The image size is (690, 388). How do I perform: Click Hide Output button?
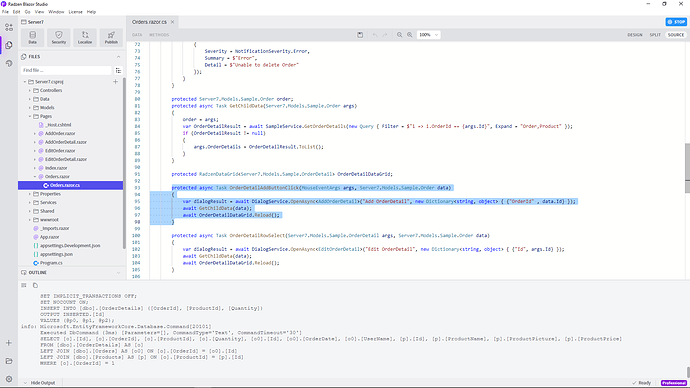click(x=40, y=383)
